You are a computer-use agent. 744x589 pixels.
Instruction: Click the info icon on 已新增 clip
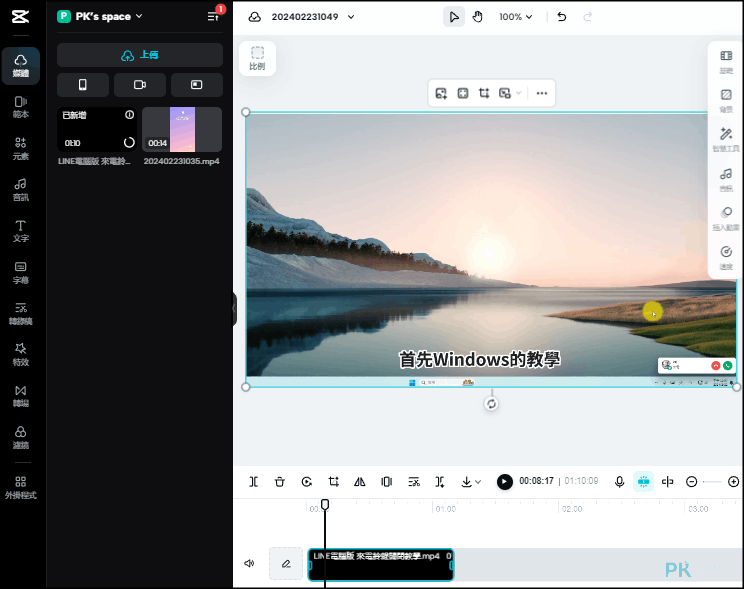click(129, 115)
